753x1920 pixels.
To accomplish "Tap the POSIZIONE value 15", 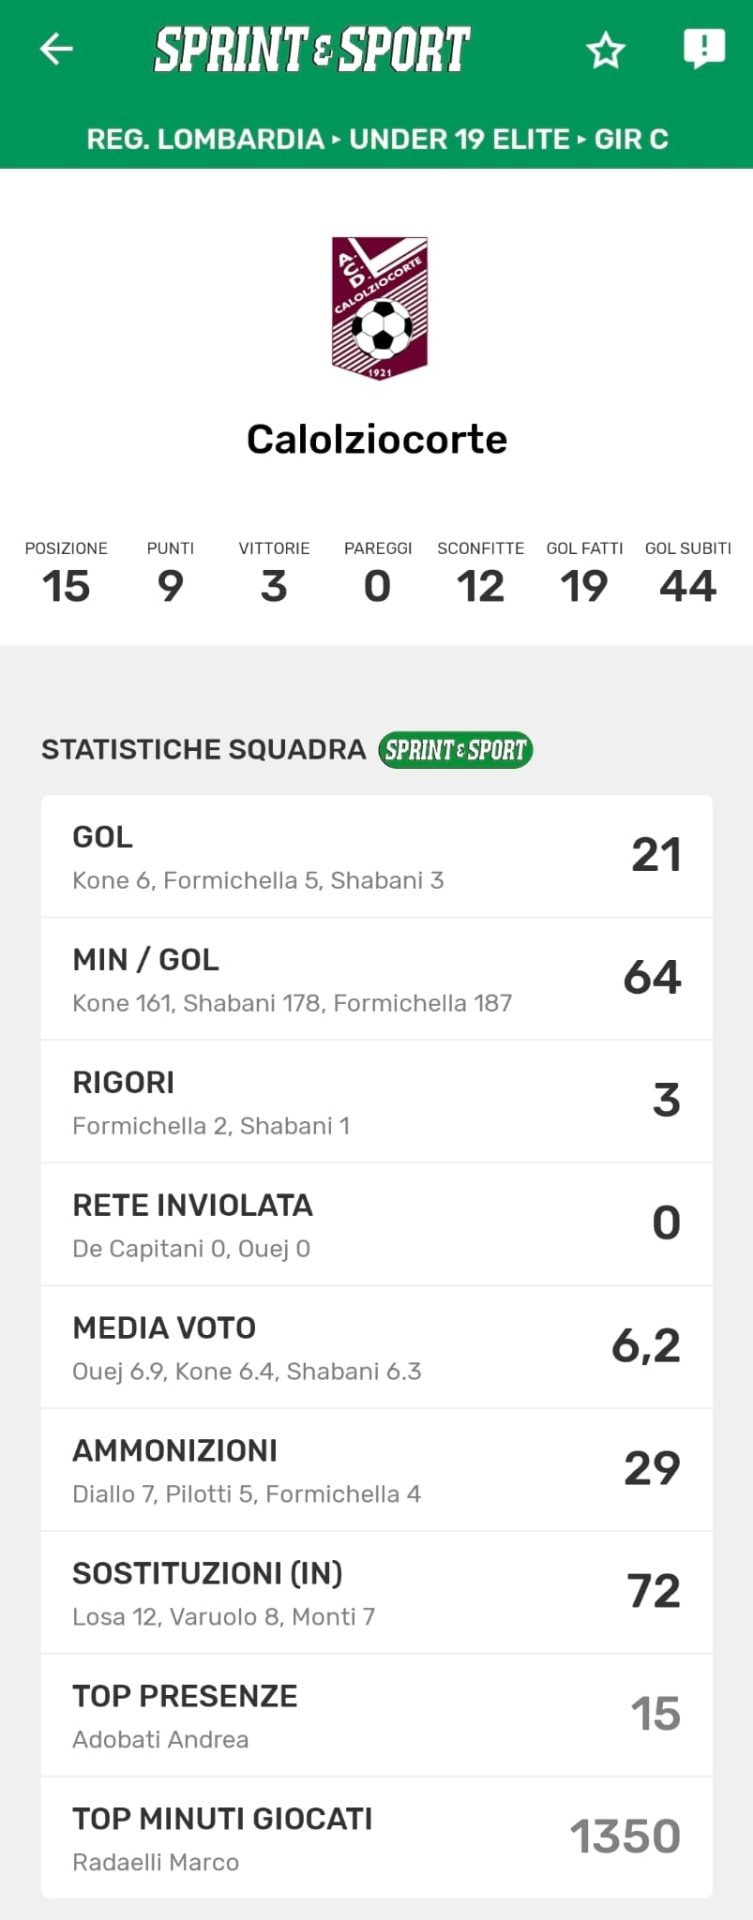I will click(x=66, y=586).
